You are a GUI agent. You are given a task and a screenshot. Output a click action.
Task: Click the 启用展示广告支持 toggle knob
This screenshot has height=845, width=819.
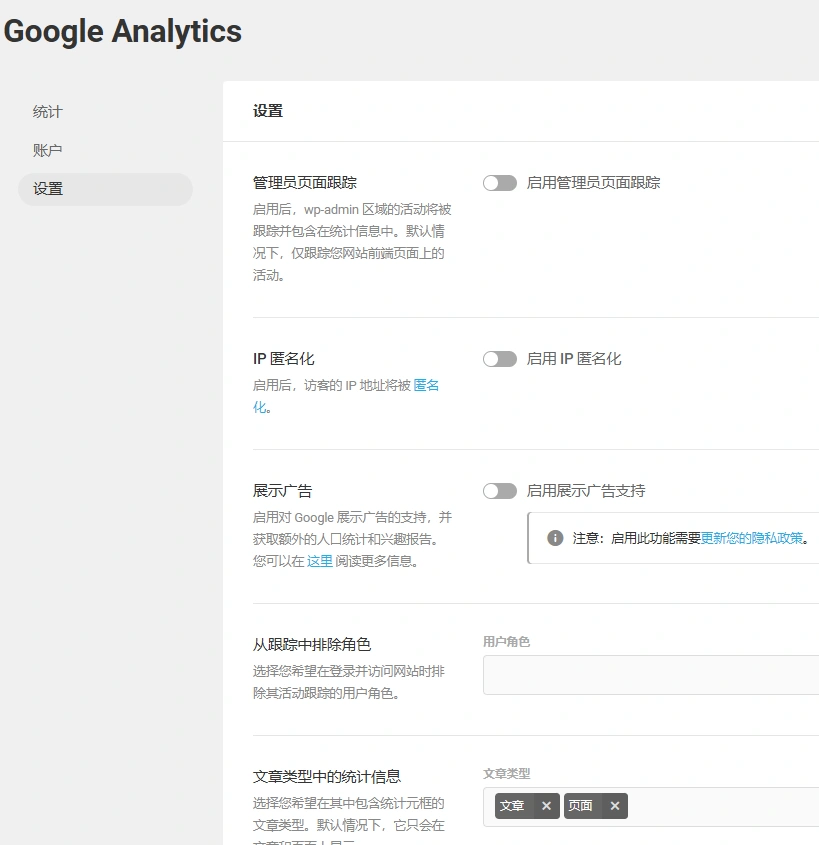pos(492,490)
